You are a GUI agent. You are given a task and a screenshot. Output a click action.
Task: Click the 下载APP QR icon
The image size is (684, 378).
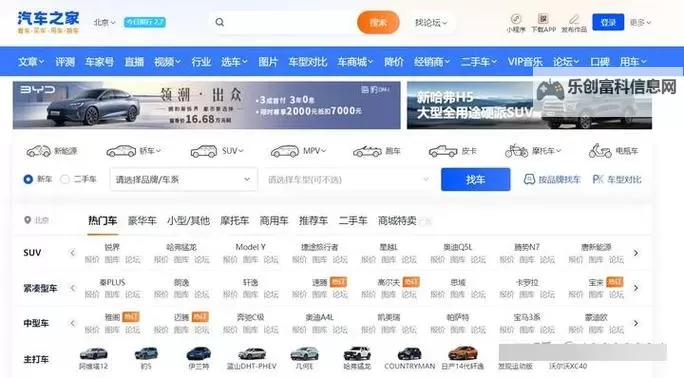(x=543, y=19)
